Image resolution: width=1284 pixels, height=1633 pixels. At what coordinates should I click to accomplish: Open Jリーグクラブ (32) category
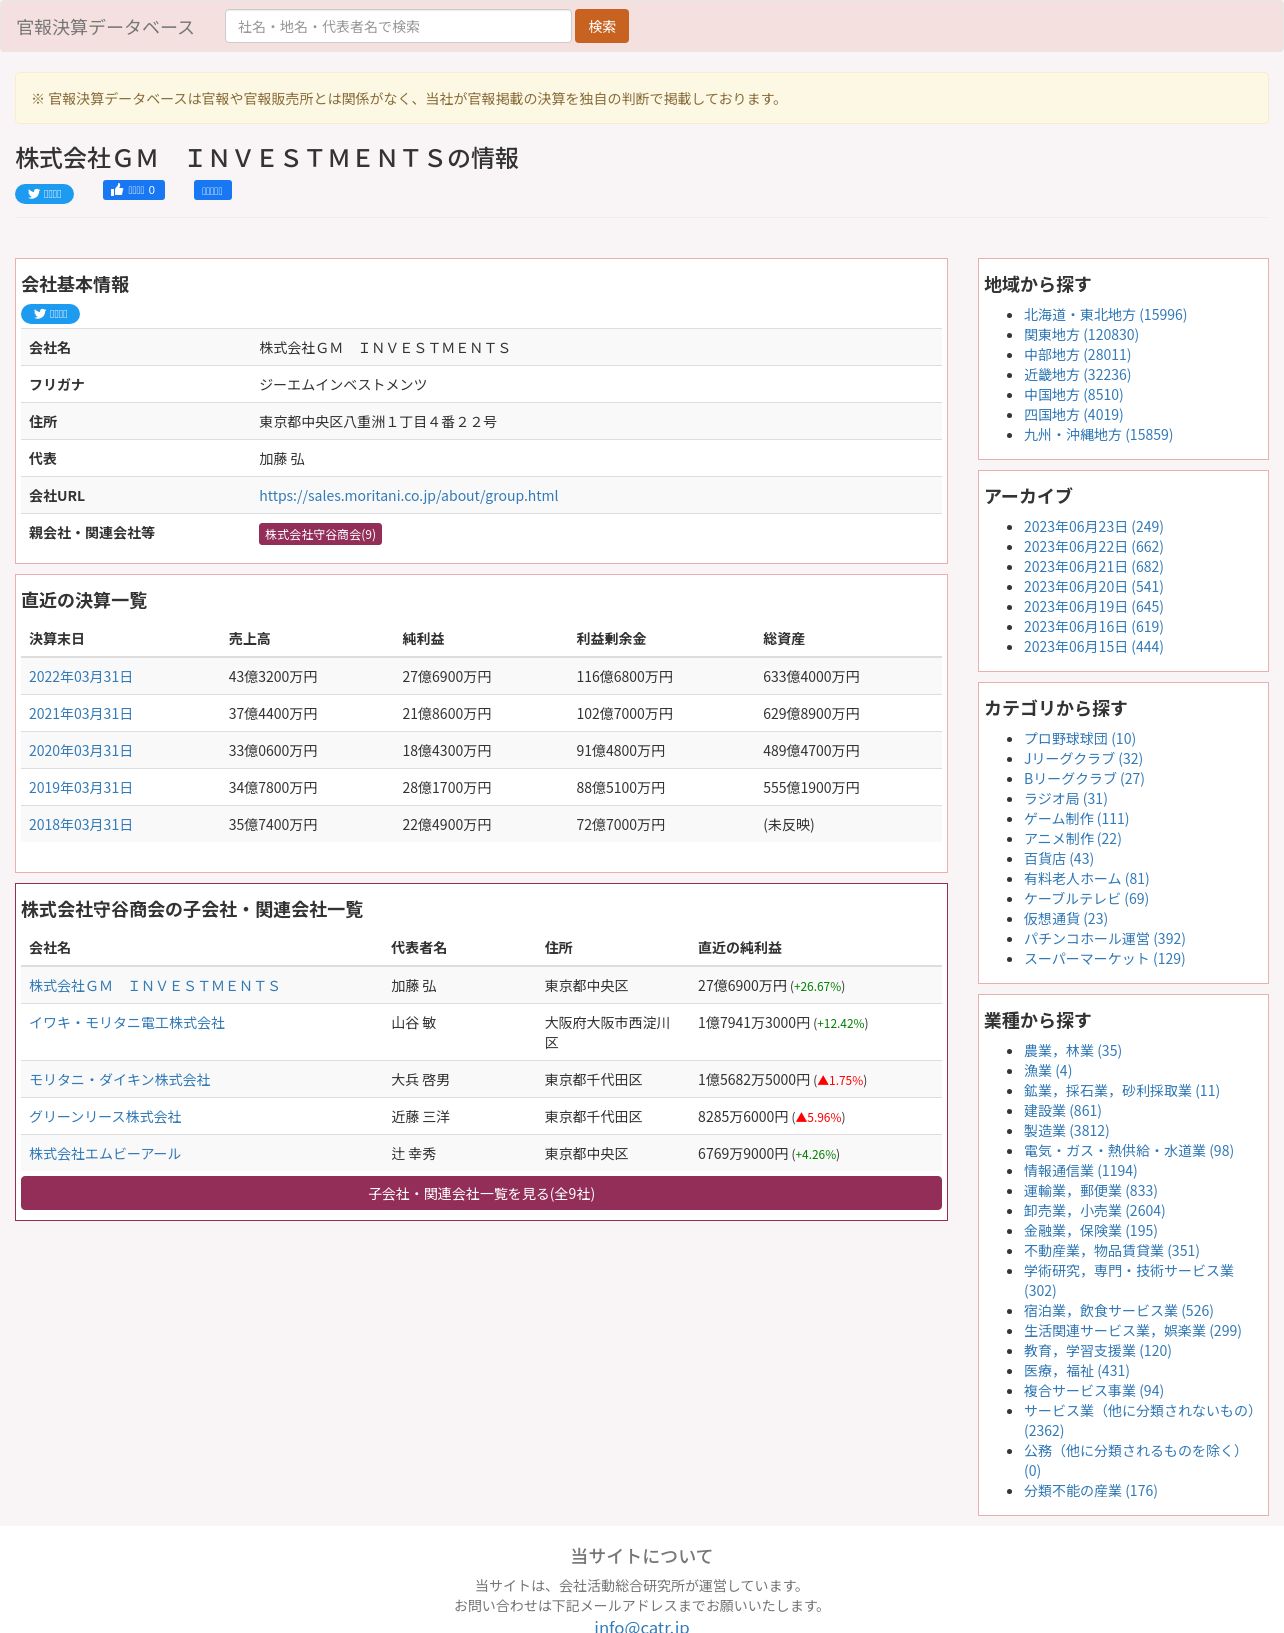coord(1083,759)
